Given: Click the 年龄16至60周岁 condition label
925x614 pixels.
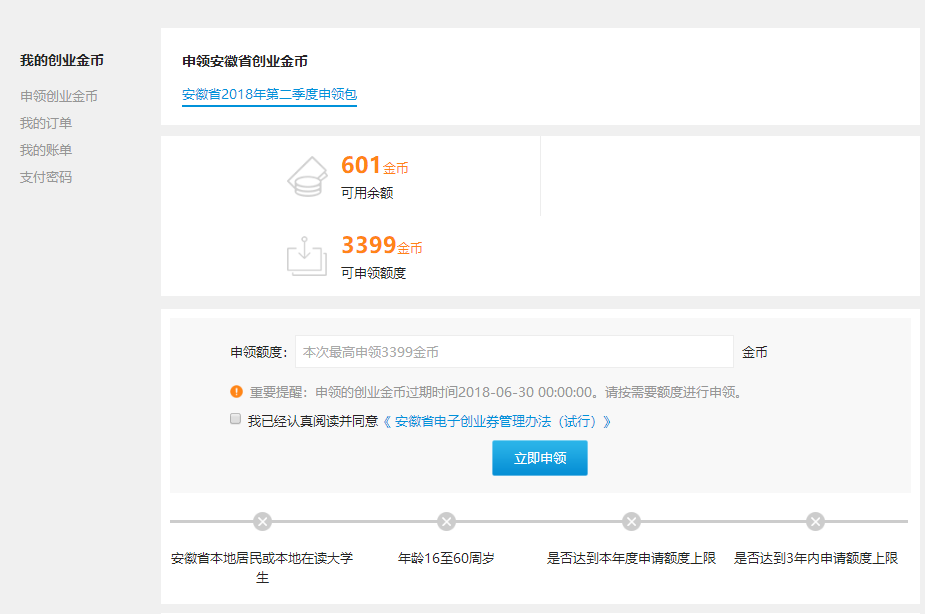Looking at the screenshot, I should tap(446, 558).
